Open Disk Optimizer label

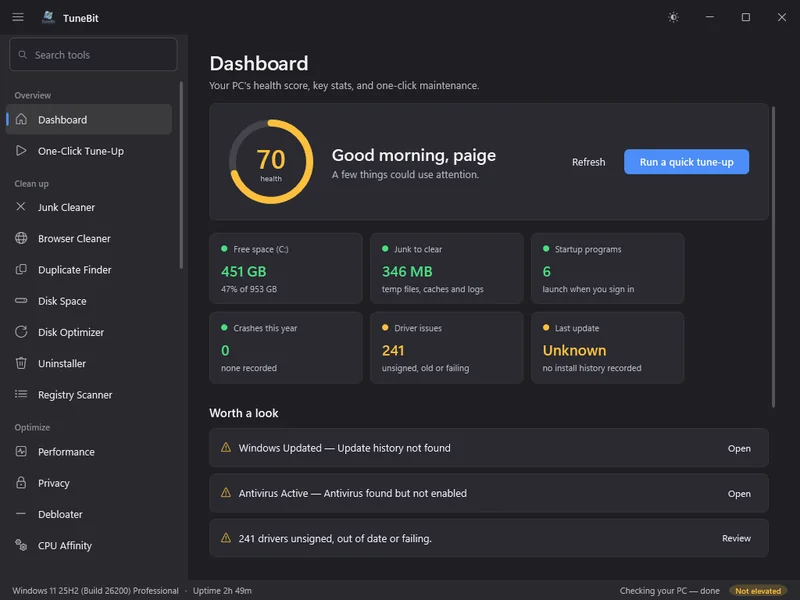[x=71, y=332]
